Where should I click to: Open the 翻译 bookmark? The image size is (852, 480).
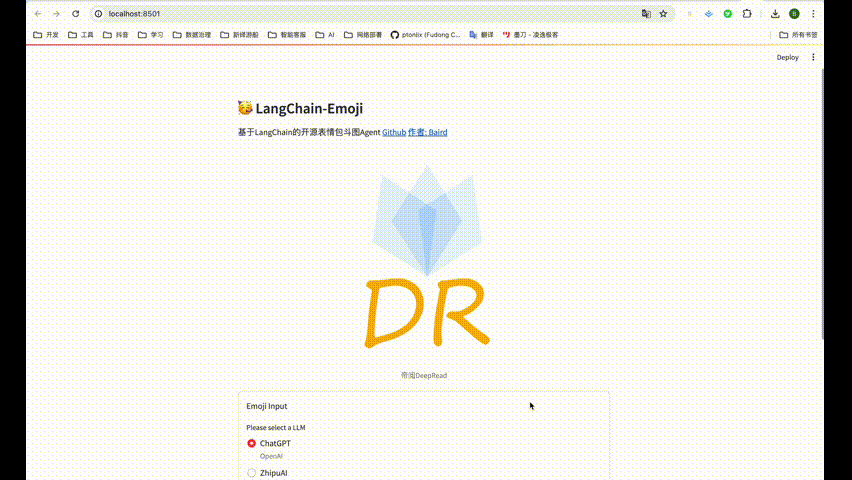pyautogui.click(x=481, y=35)
